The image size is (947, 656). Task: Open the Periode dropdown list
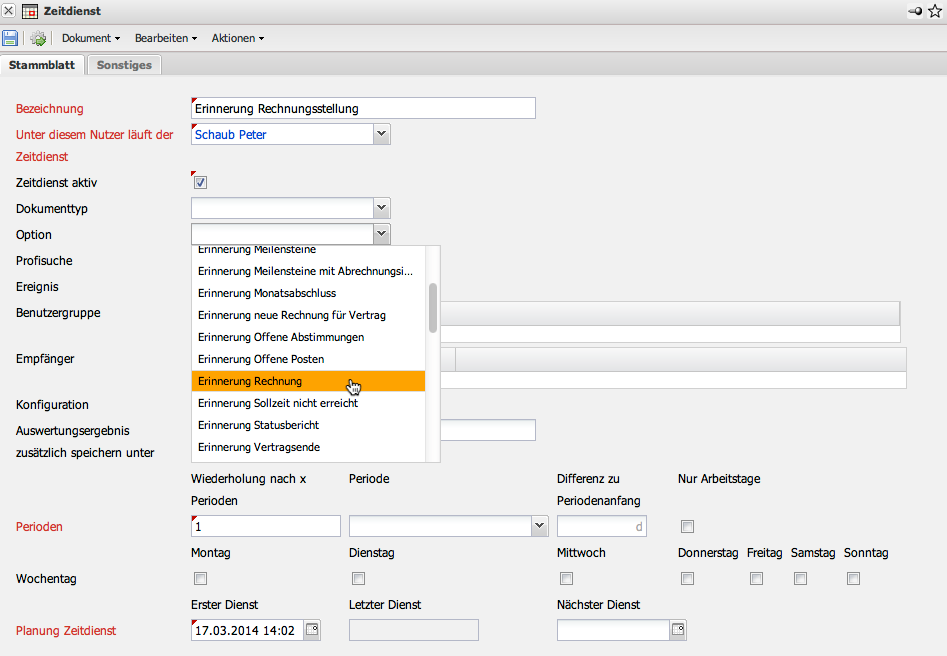coord(540,526)
